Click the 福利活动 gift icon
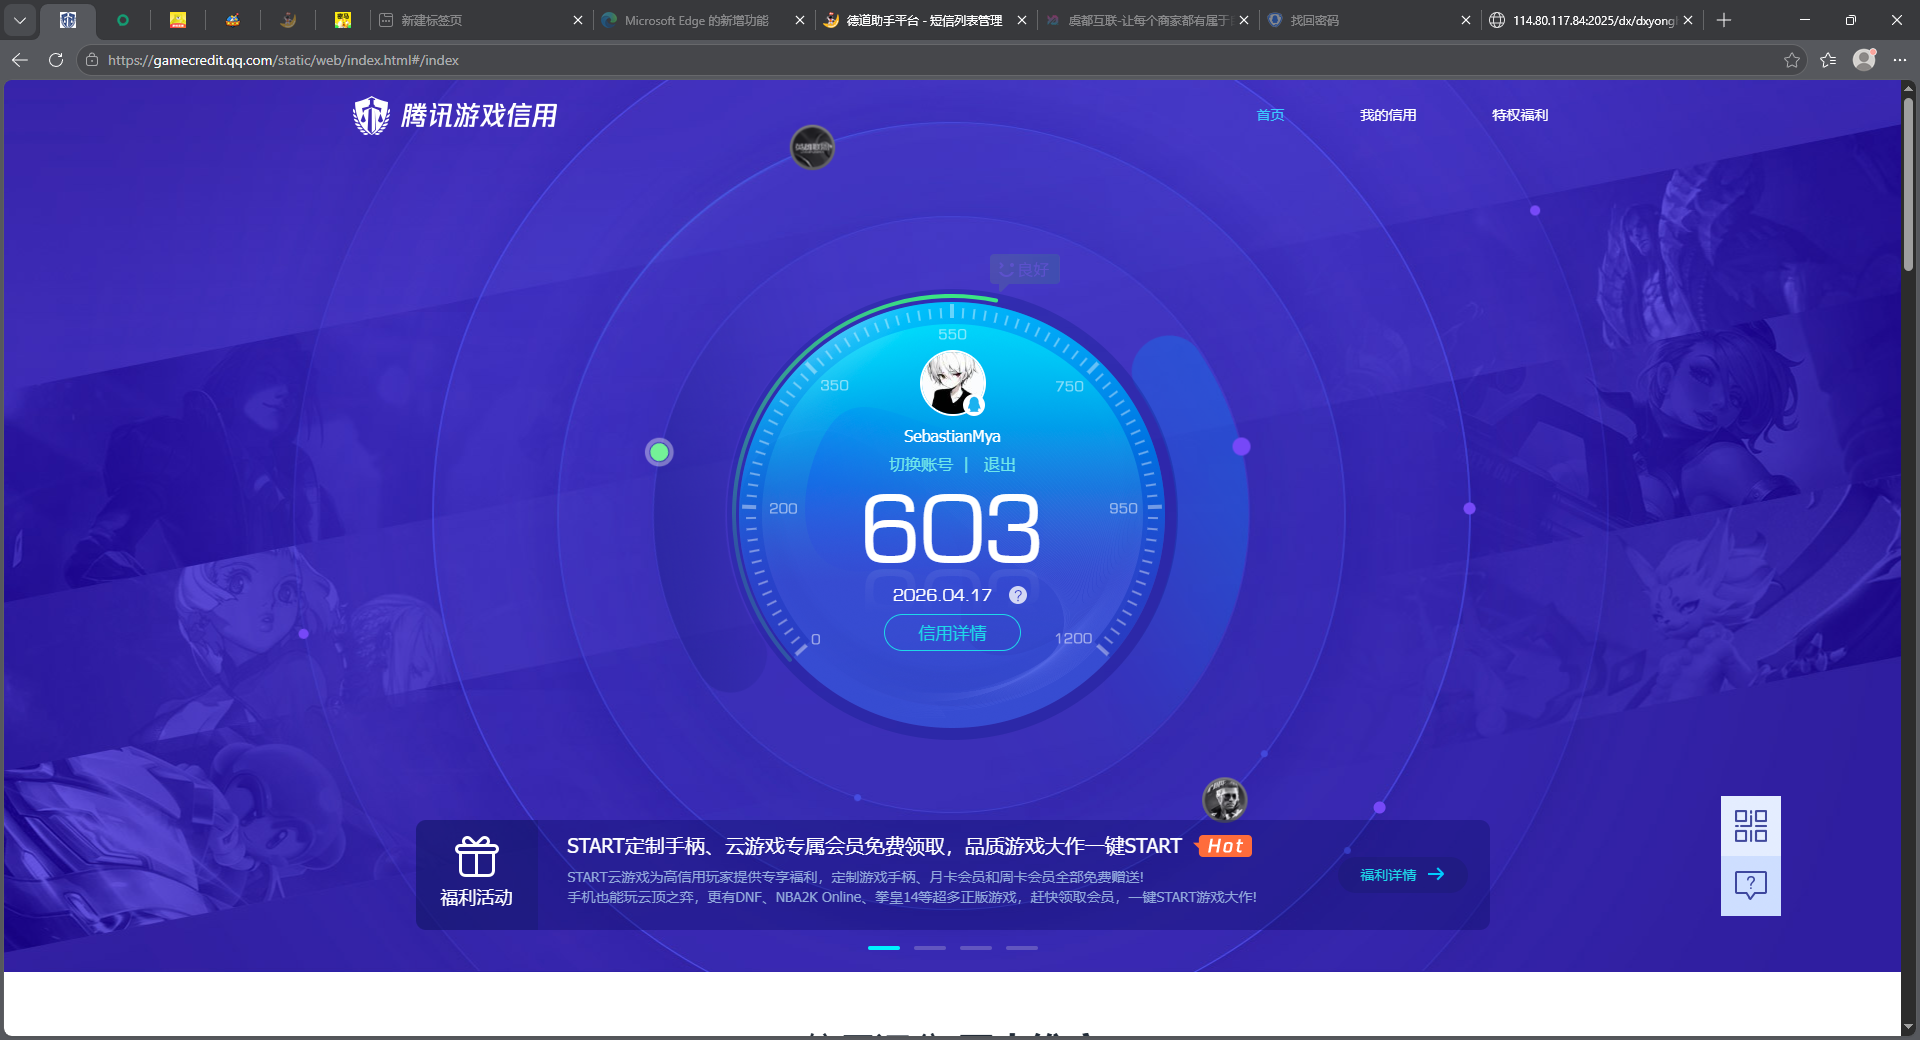Viewport: 1920px width, 1040px height. [477, 858]
